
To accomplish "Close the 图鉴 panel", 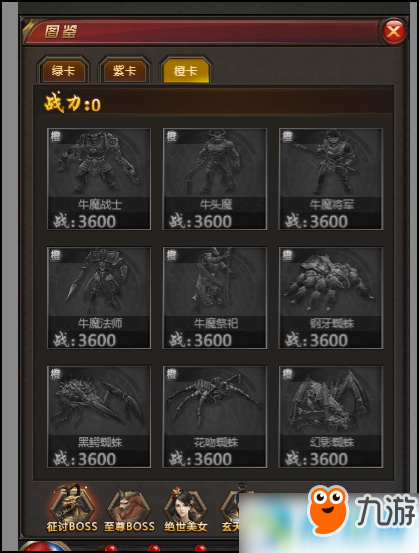I will (394, 31).
